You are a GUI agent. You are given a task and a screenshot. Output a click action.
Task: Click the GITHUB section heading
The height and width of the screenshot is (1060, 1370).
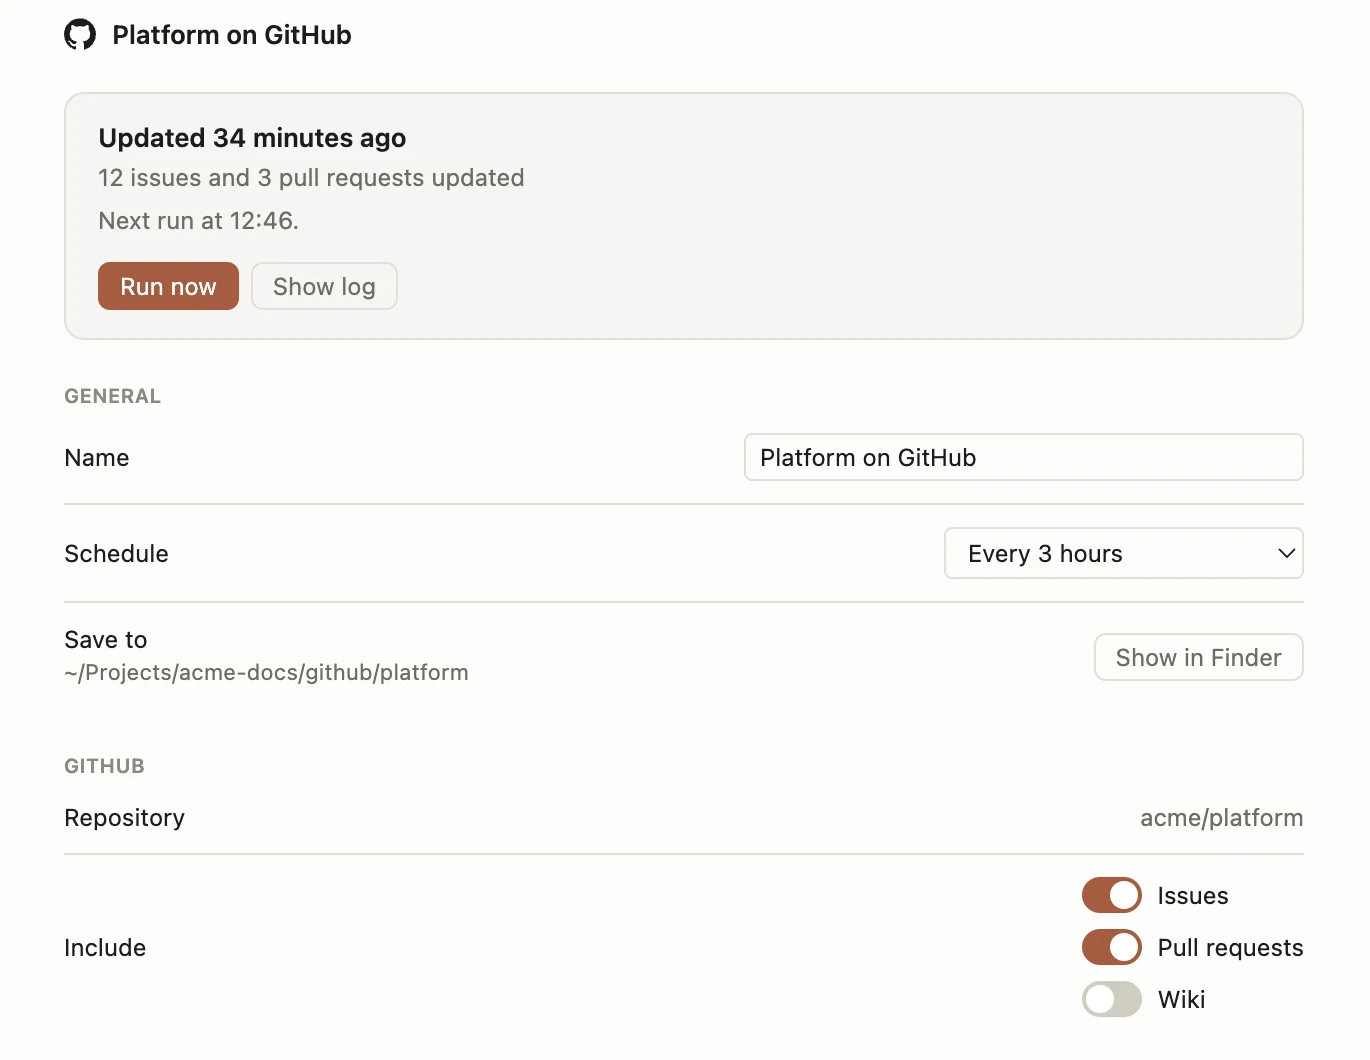pyautogui.click(x=104, y=766)
